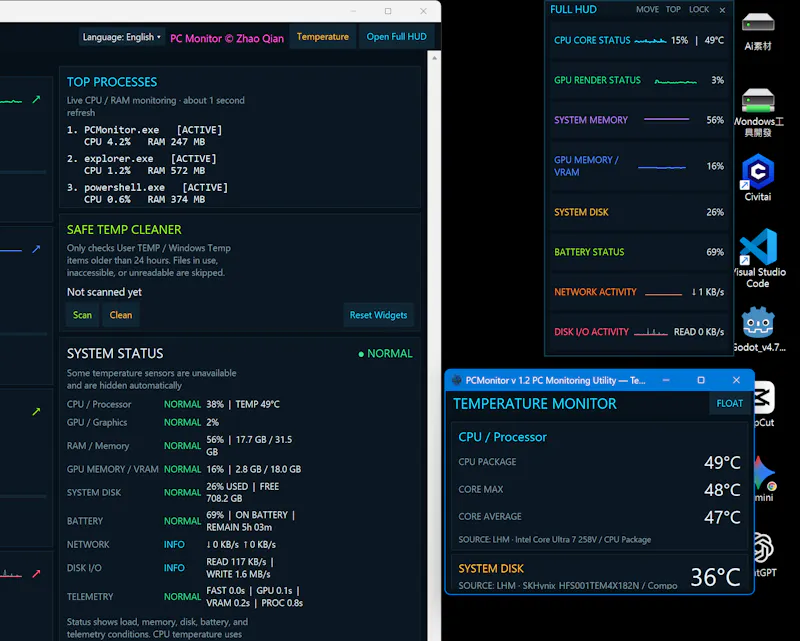The height and width of the screenshot is (641, 800).
Task: Click scrollbar up arrow in main window
Action: pyautogui.click(x=434, y=58)
